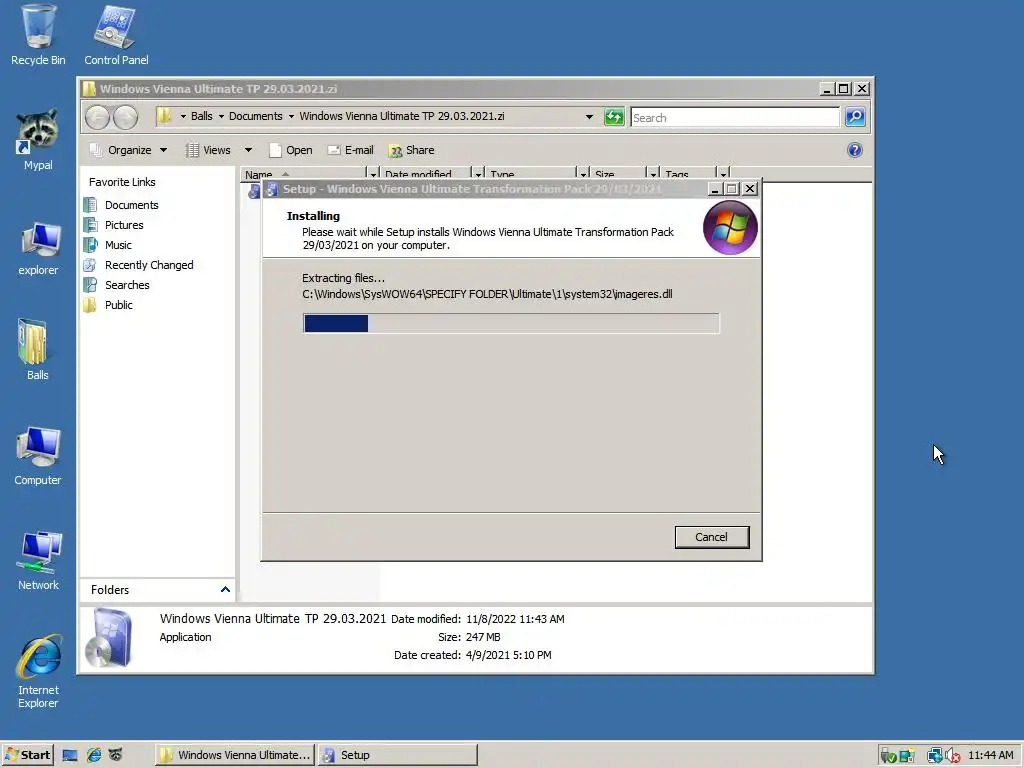Click the Windows Vienna orb logo in Setup
The width and height of the screenshot is (1024, 768).
[x=730, y=227]
